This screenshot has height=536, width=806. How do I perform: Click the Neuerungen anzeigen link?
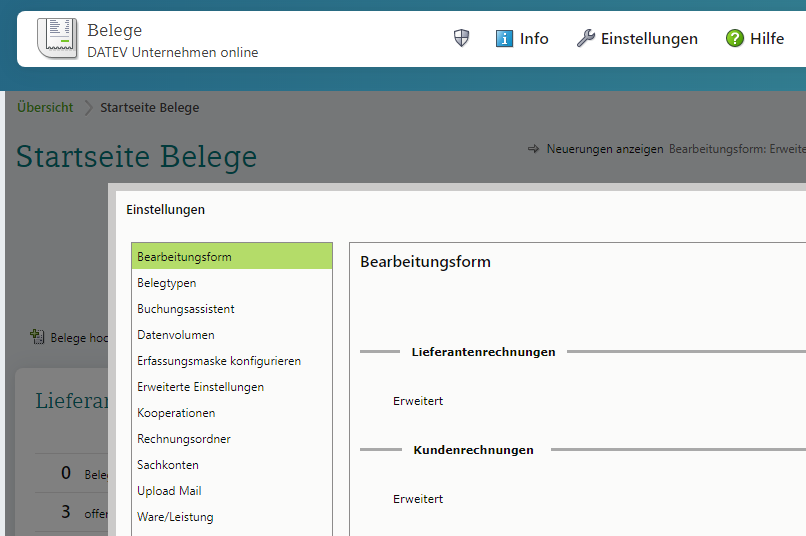click(x=605, y=149)
